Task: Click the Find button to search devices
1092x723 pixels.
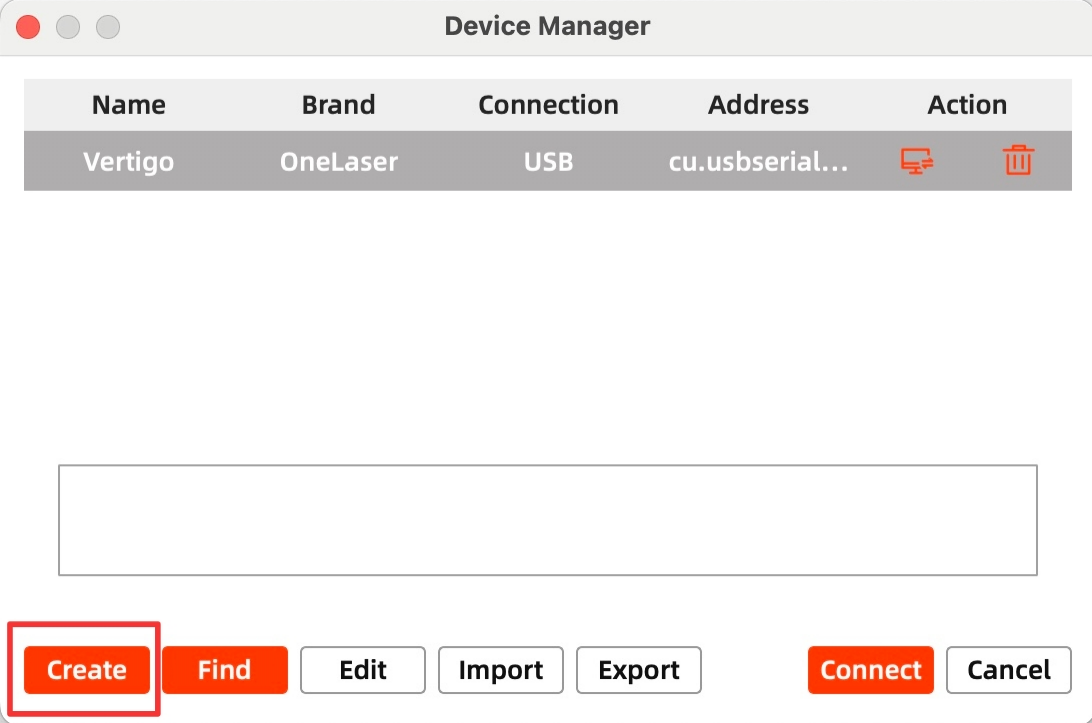Action: (225, 670)
